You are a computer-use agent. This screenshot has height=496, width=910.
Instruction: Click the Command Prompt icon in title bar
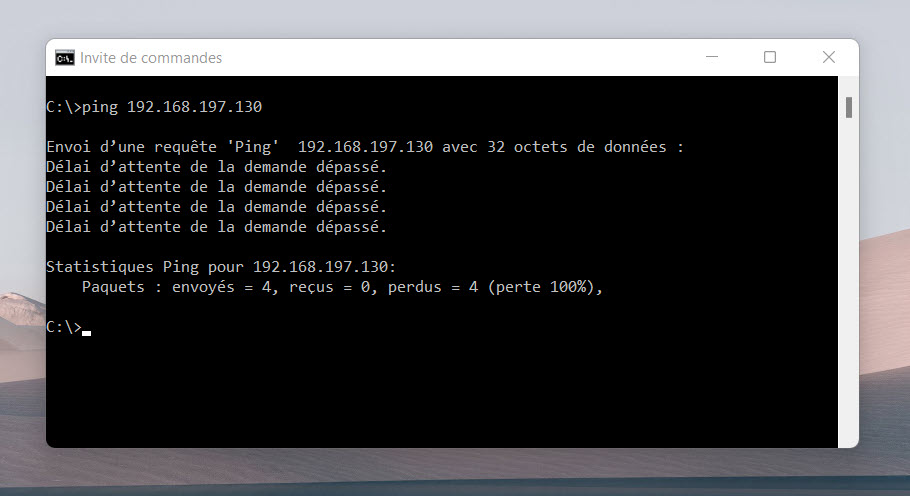(x=64, y=57)
